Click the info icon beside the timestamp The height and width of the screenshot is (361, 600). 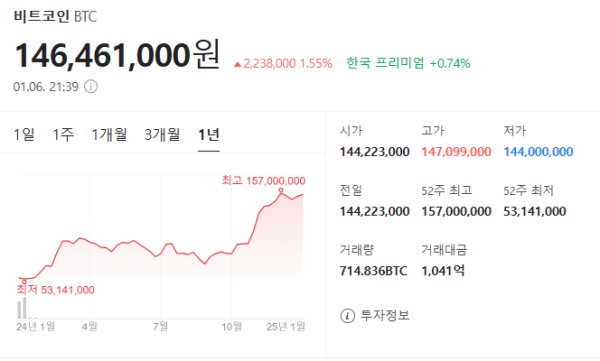pos(91,87)
